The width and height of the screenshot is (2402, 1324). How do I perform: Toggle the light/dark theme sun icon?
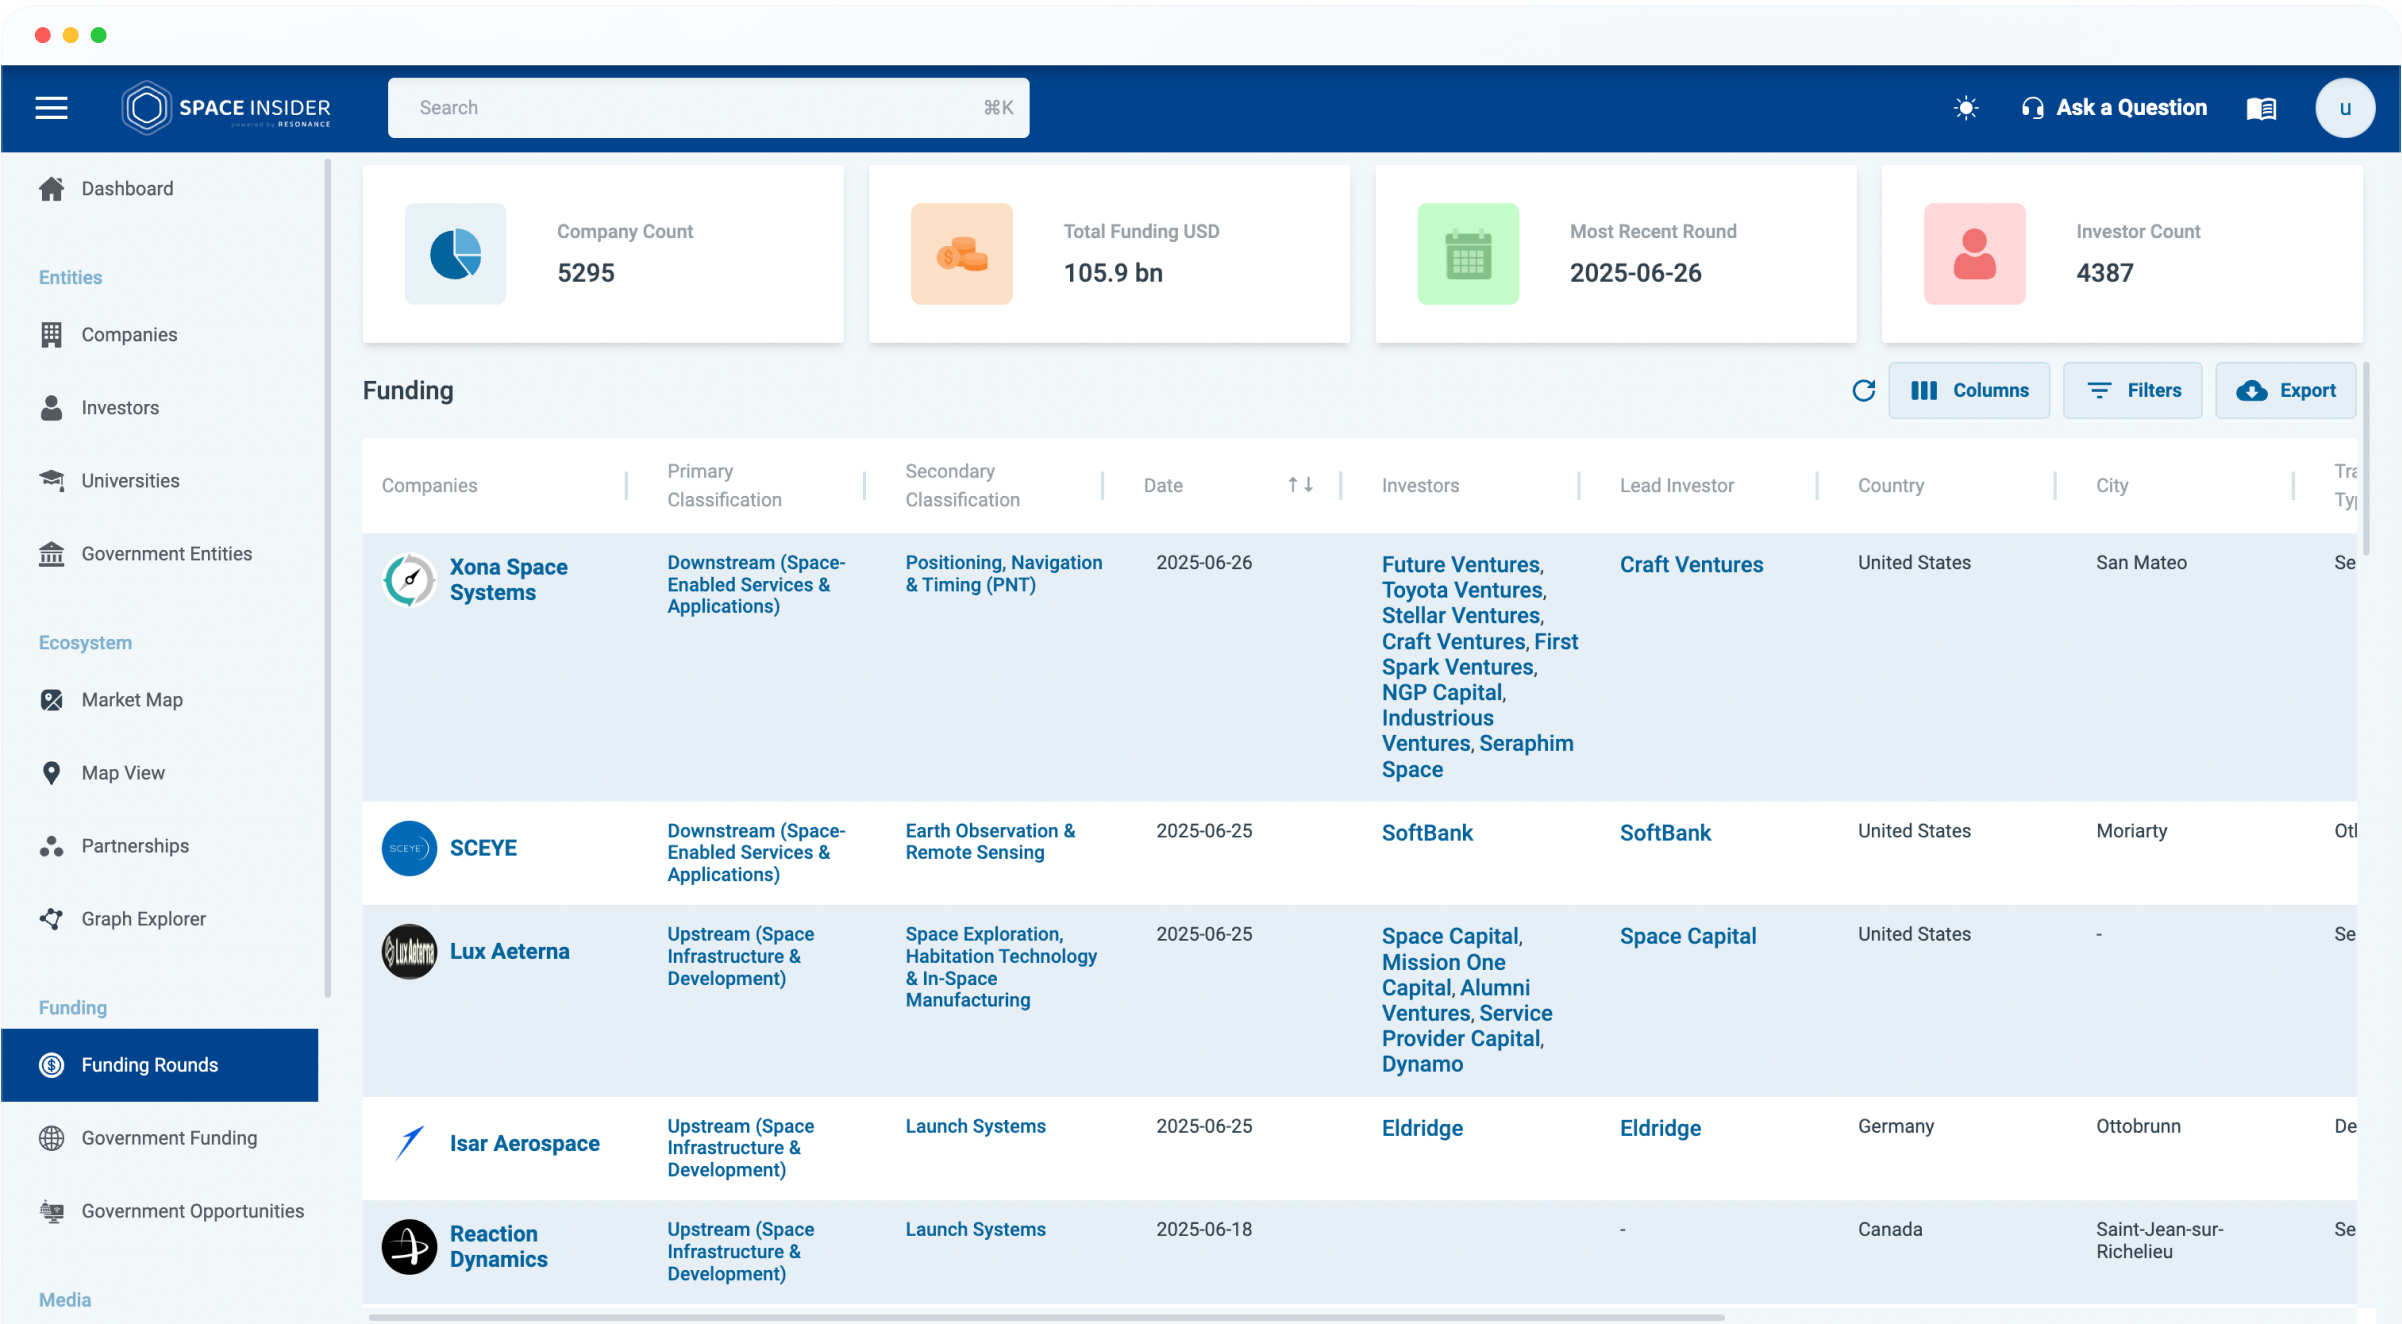[x=1966, y=108]
